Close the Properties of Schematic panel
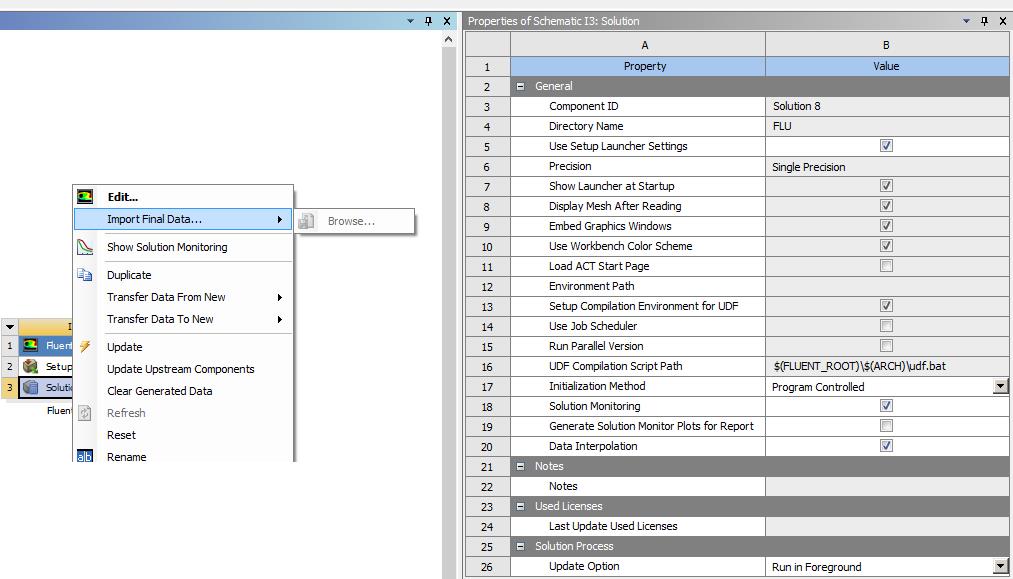The height and width of the screenshot is (579, 1013). coord(1002,21)
